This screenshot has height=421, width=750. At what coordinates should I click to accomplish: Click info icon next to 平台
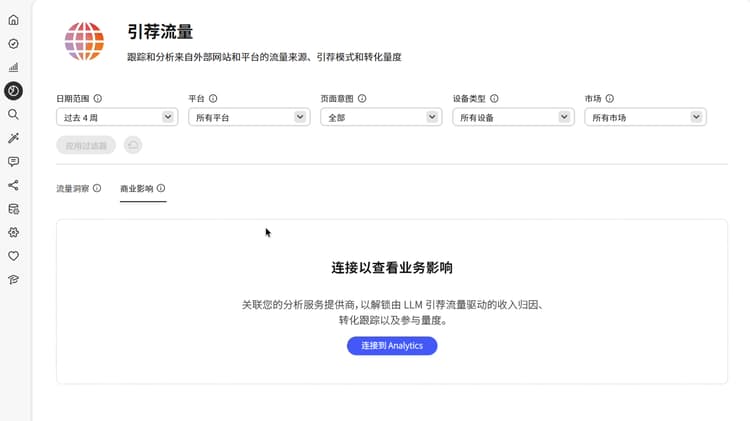click(213, 98)
